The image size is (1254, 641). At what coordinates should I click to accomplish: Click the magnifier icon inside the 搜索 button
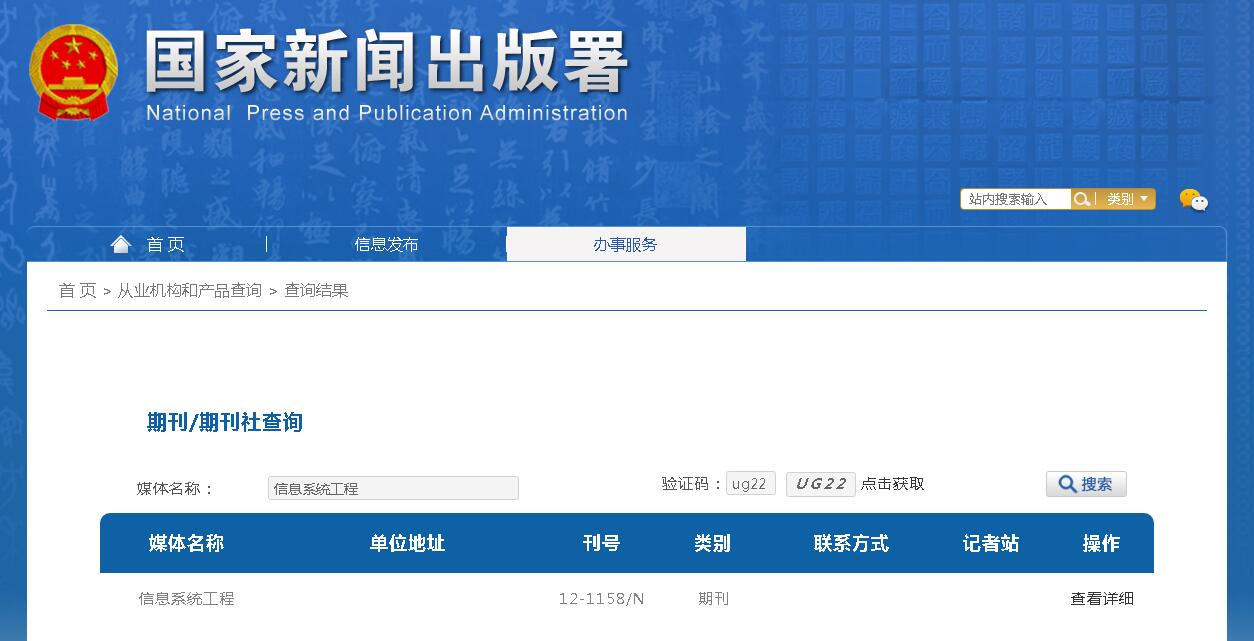[x=1066, y=483]
